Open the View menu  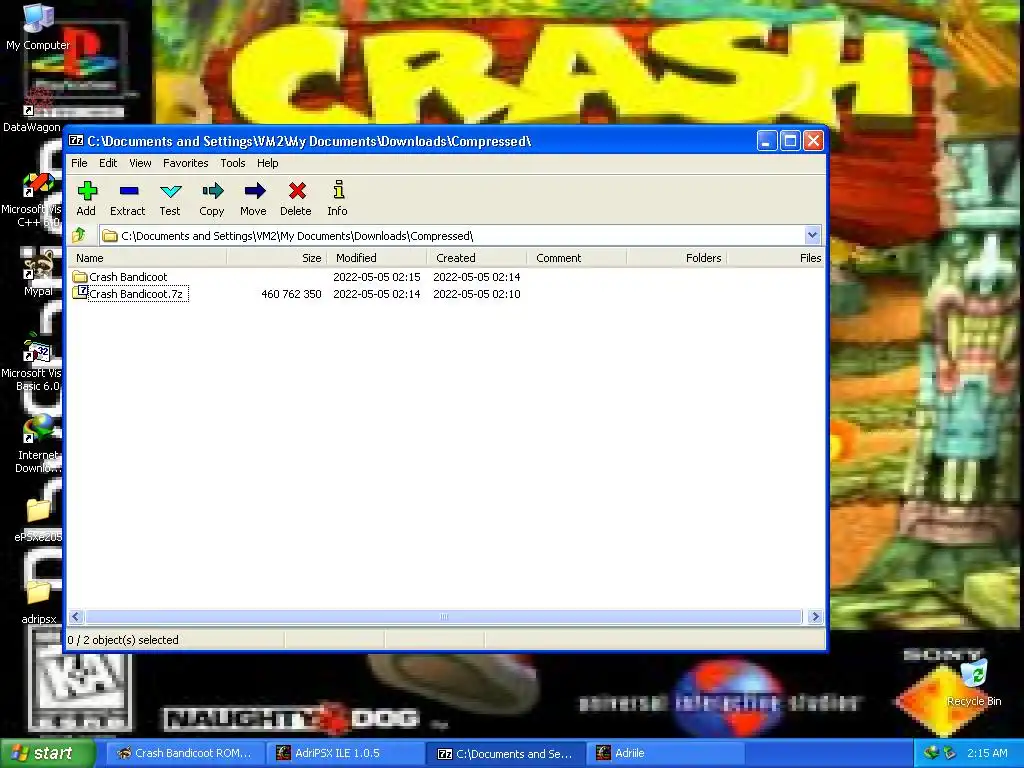[140, 163]
